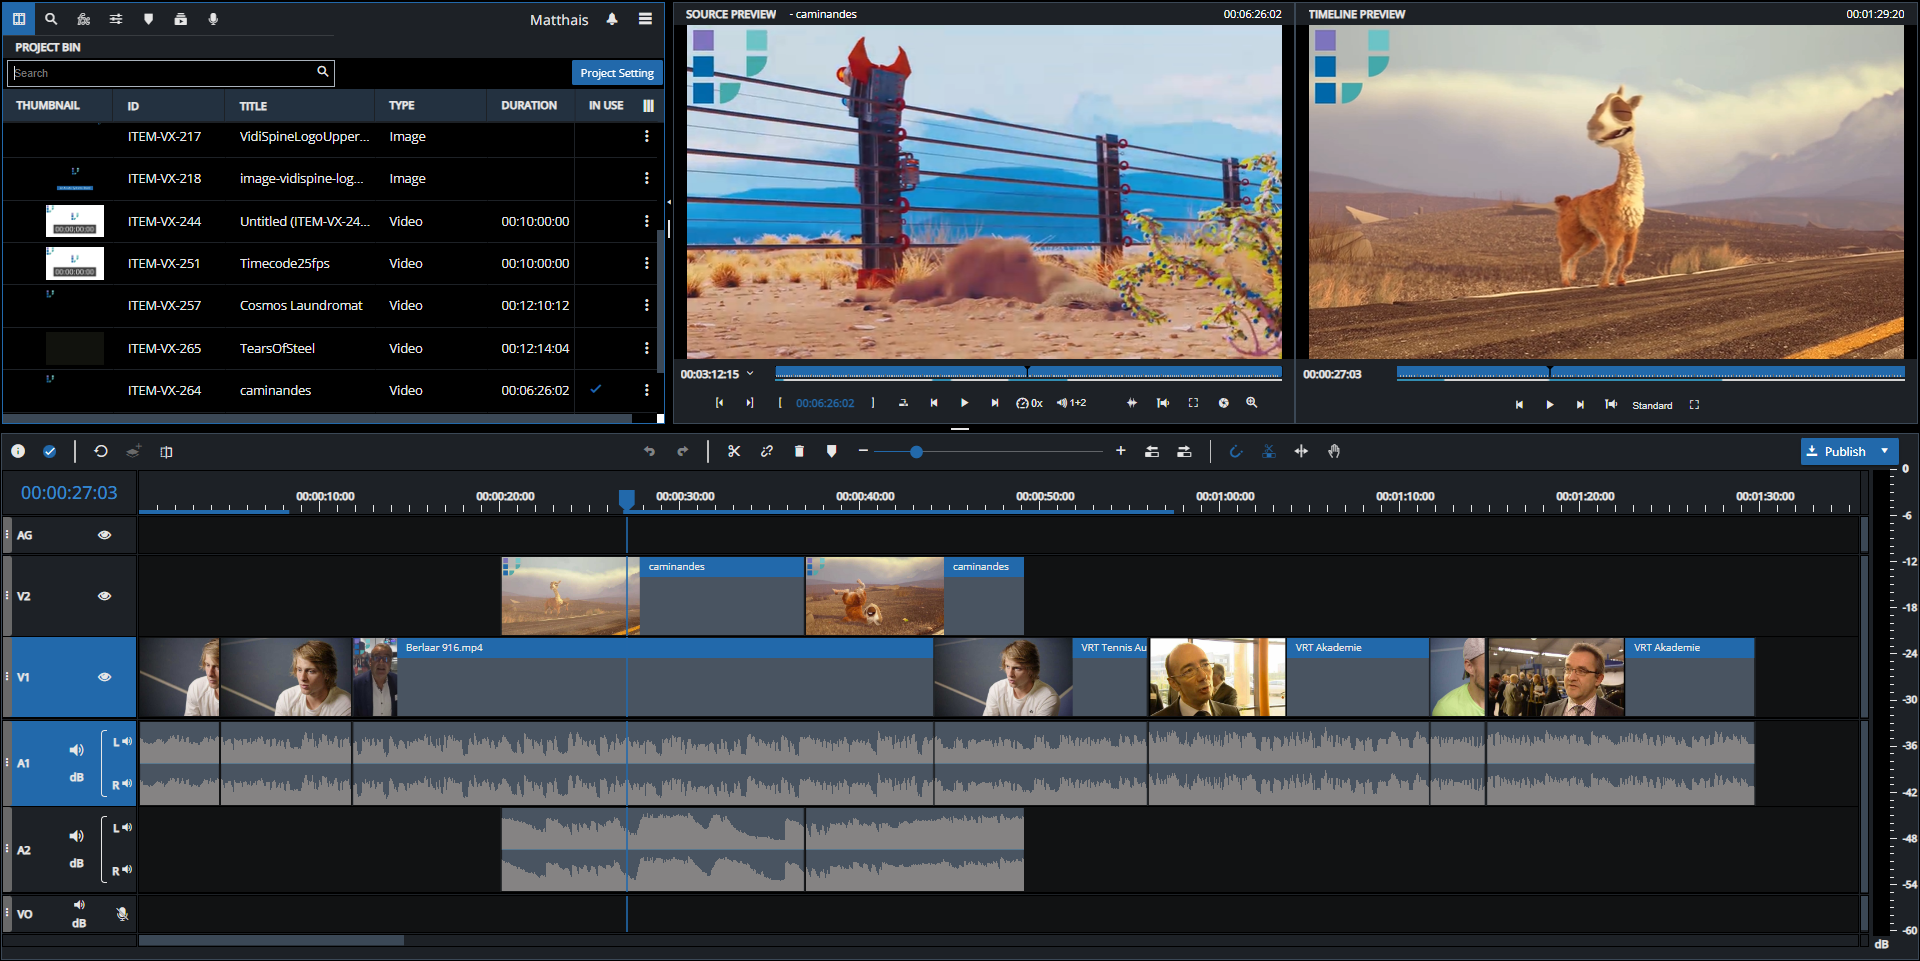This screenshot has height=961, width=1920.
Task: Click the timeline zoom slider handle
Action: point(916,452)
